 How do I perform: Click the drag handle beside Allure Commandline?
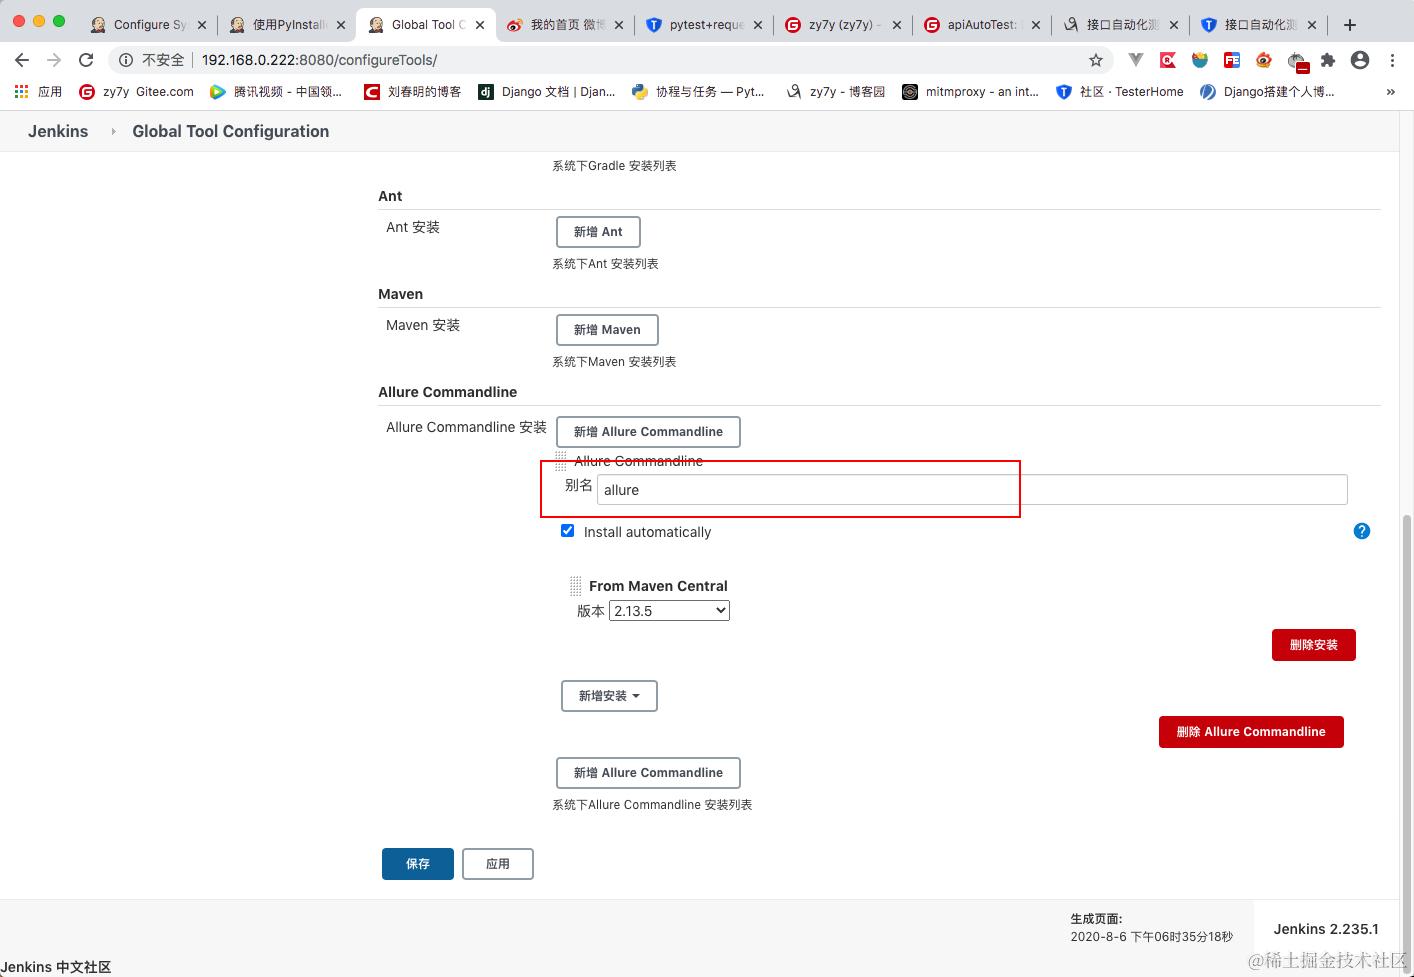pyautogui.click(x=561, y=460)
